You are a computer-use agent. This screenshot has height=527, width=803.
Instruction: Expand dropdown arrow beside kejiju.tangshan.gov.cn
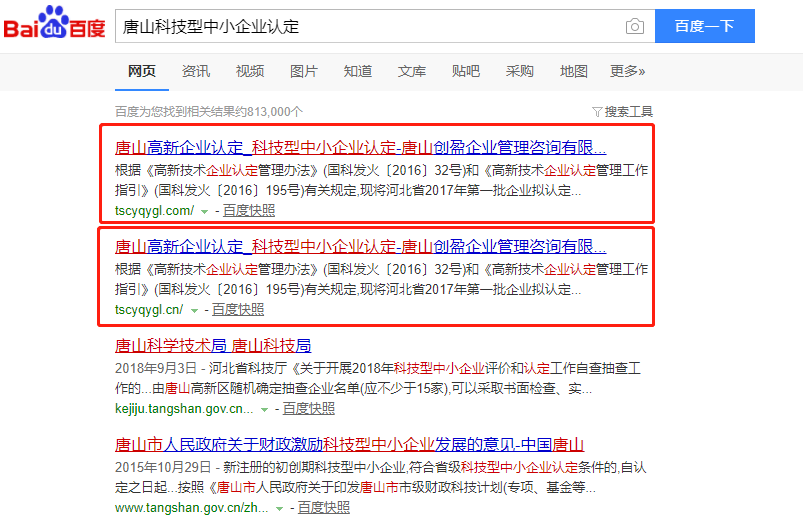pyautogui.click(x=264, y=409)
